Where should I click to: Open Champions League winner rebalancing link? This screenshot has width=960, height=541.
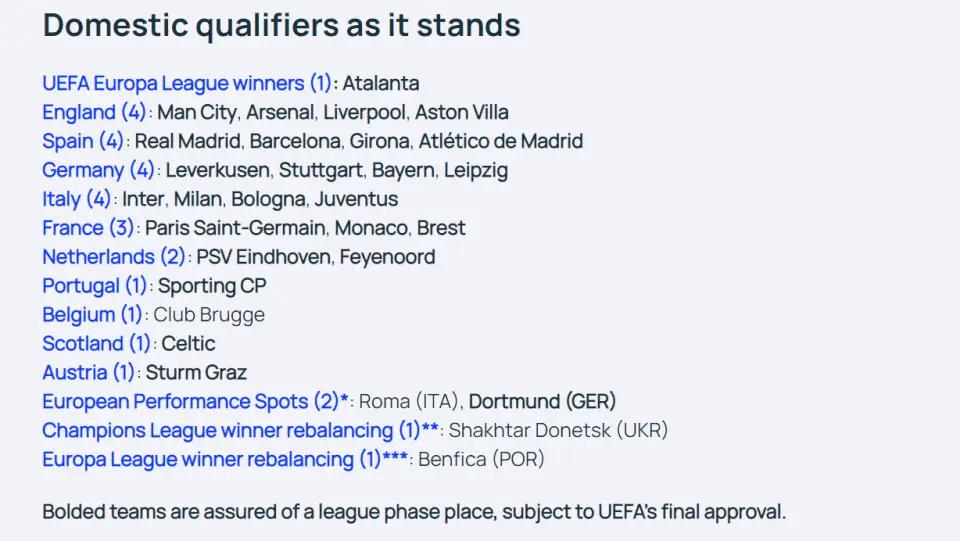pos(240,430)
